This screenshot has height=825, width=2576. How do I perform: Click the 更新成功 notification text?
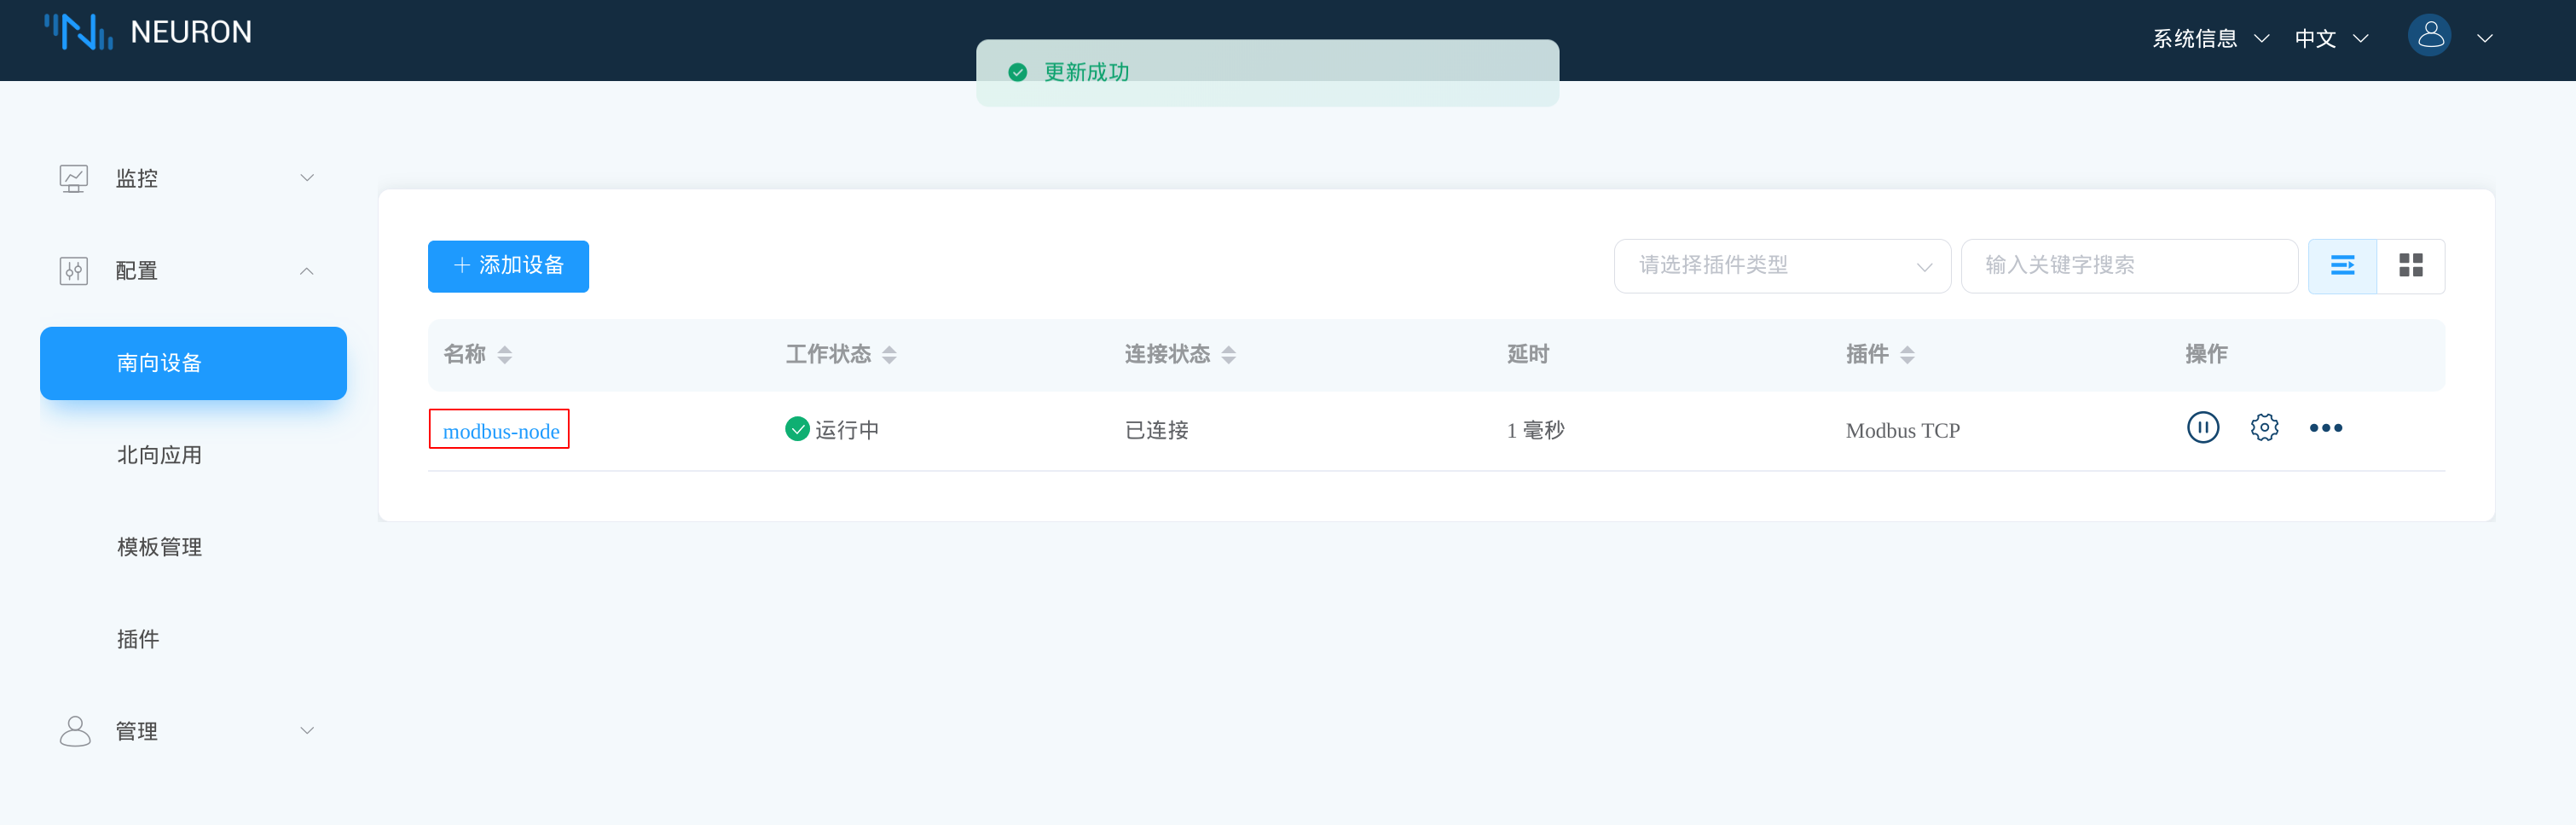pos(1086,72)
